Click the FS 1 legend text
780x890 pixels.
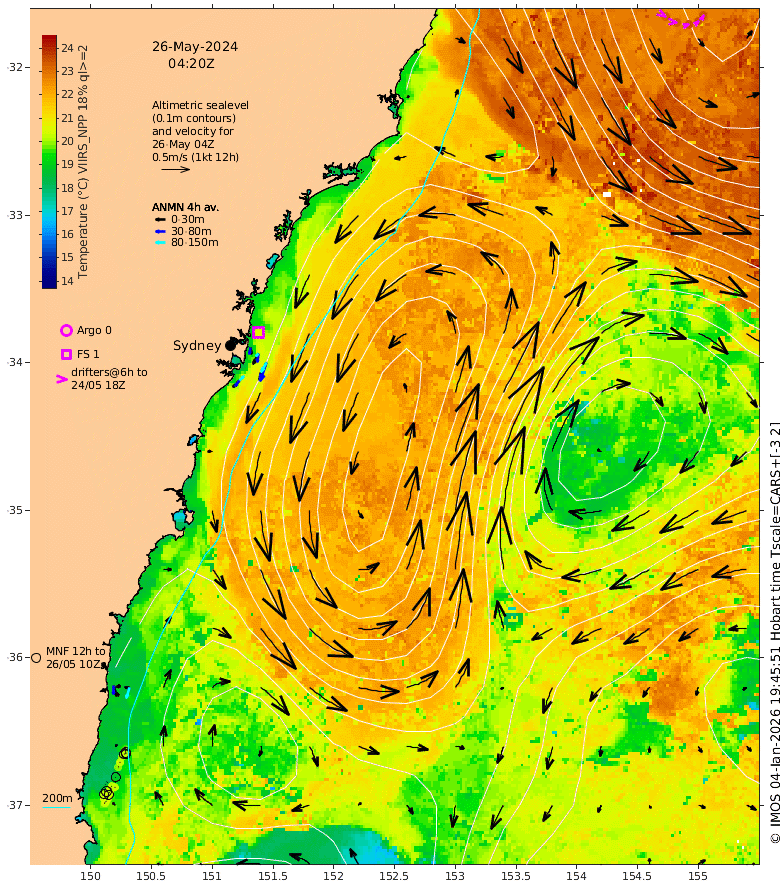point(88,354)
